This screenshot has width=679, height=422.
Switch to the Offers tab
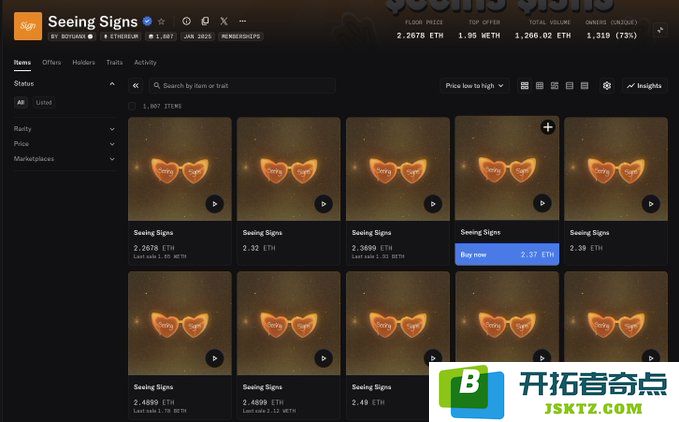pyautogui.click(x=52, y=63)
